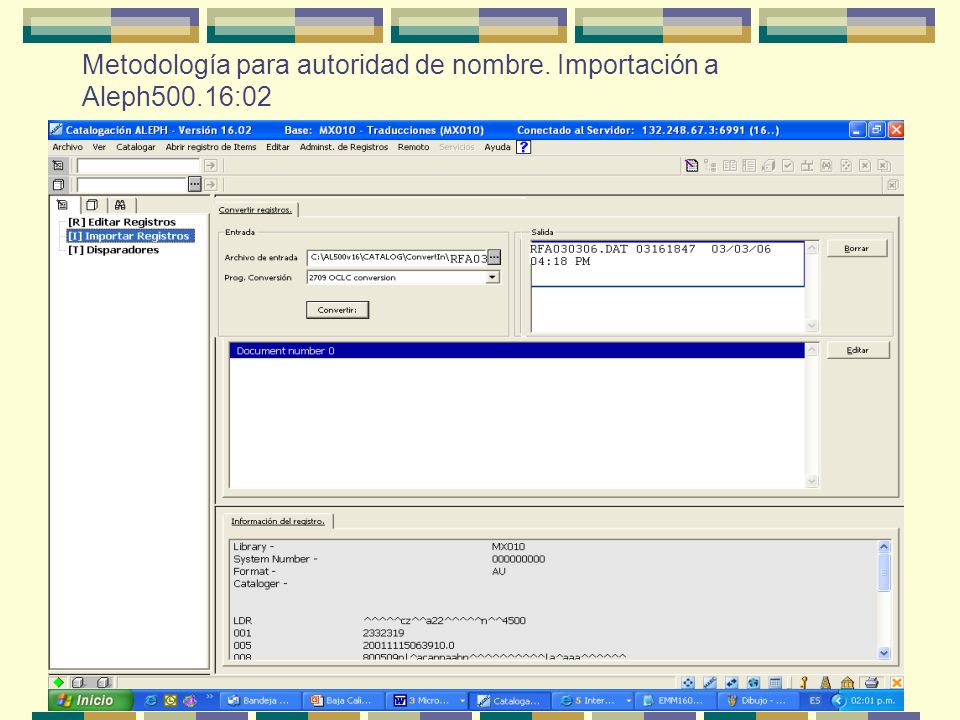
Task: Click the go arrow after the second toolbar field
Action: click(211, 184)
